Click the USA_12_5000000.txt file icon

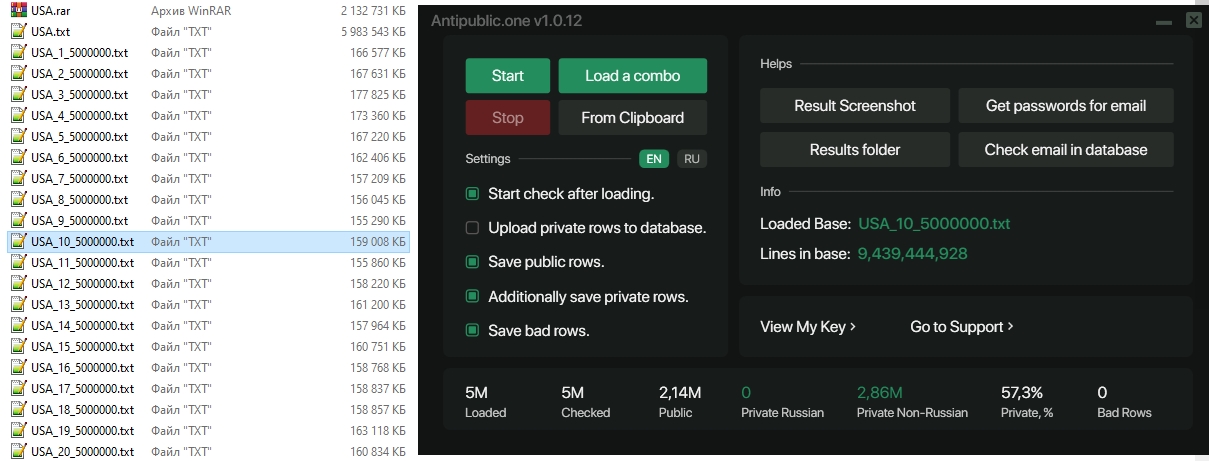[18, 283]
